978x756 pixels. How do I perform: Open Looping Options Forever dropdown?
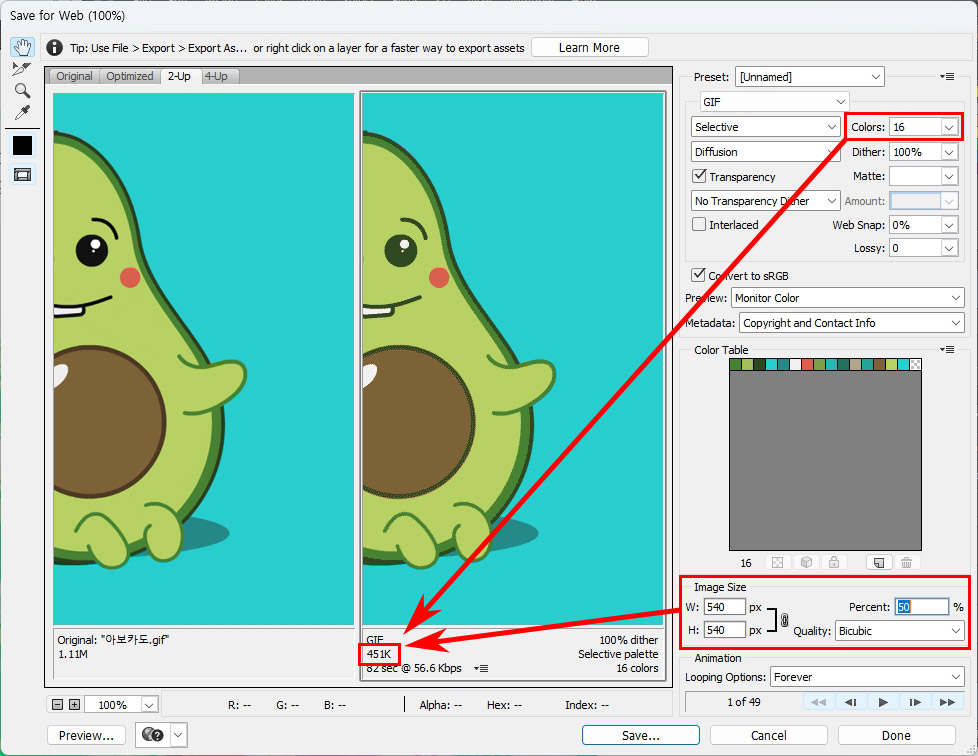(868, 677)
